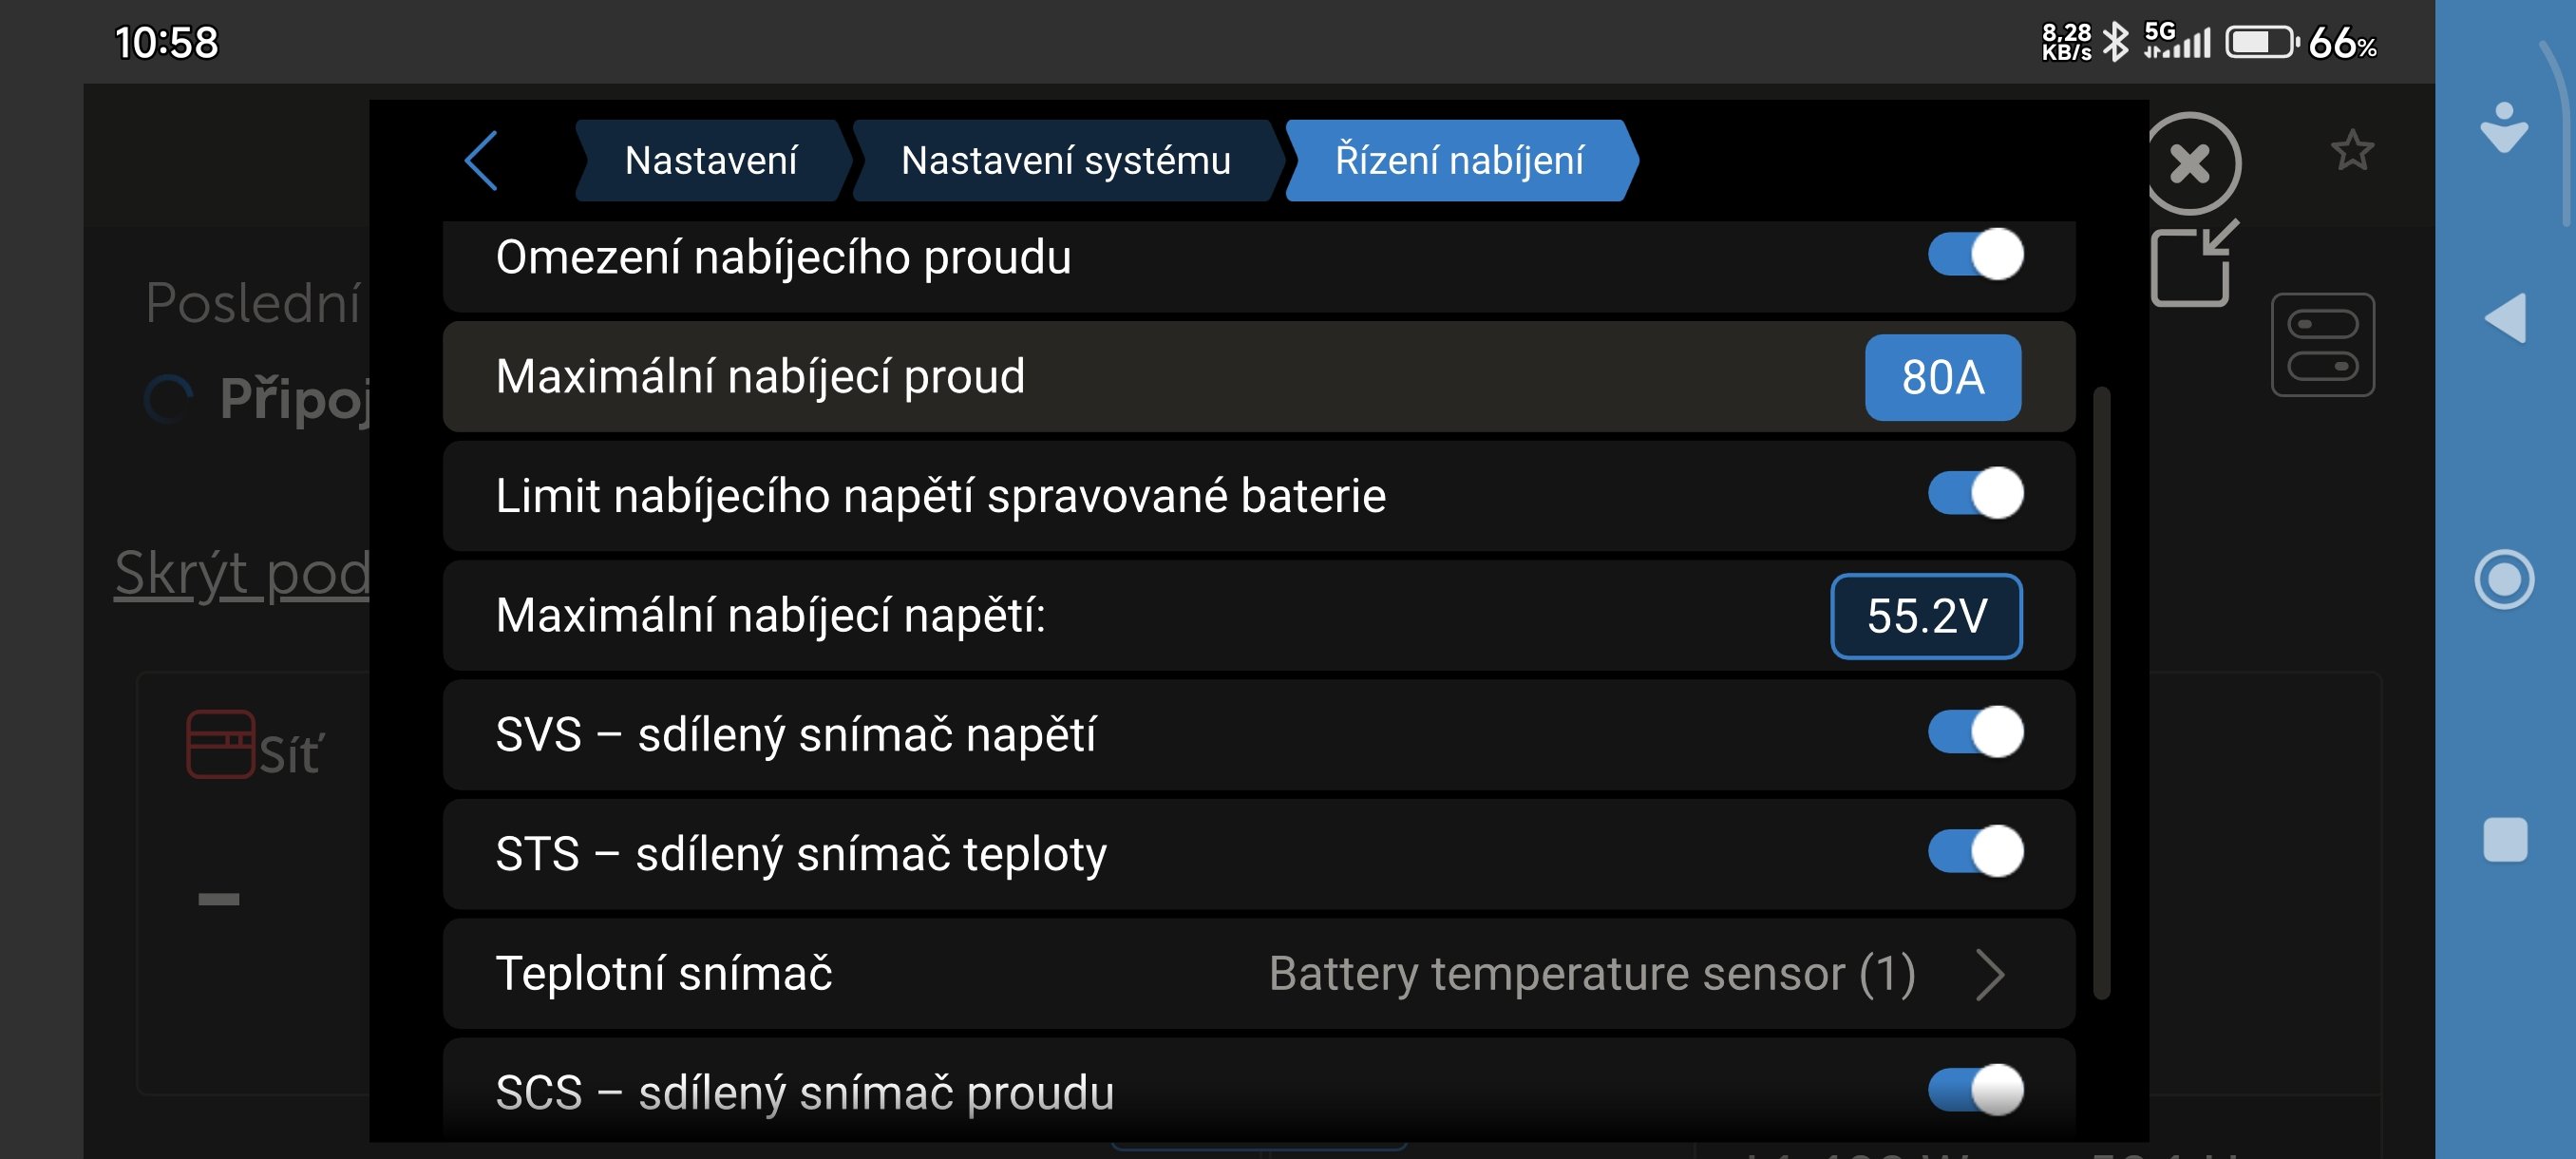Toggle SCS sdílený snímač proudu
Screen dimensions: 2576x1159
[1975, 1090]
